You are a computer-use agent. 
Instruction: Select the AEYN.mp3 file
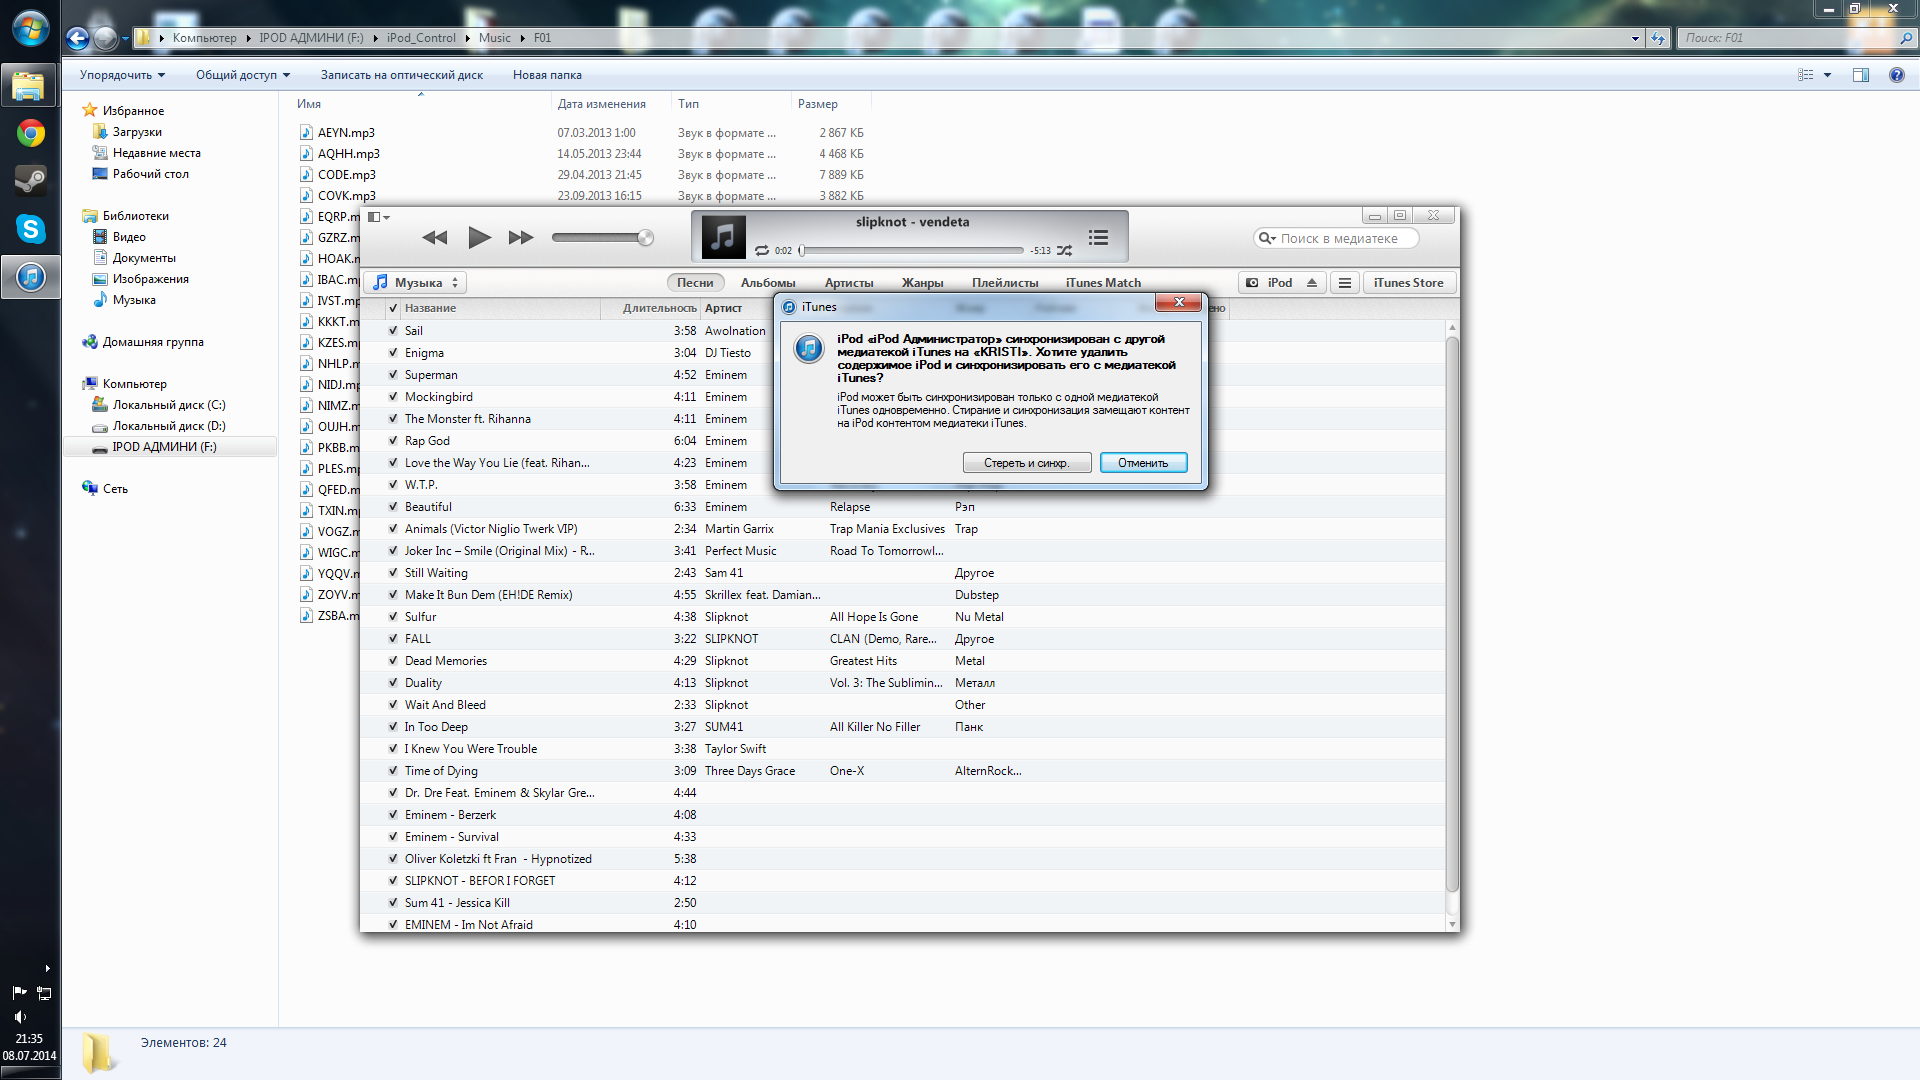[346, 133]
